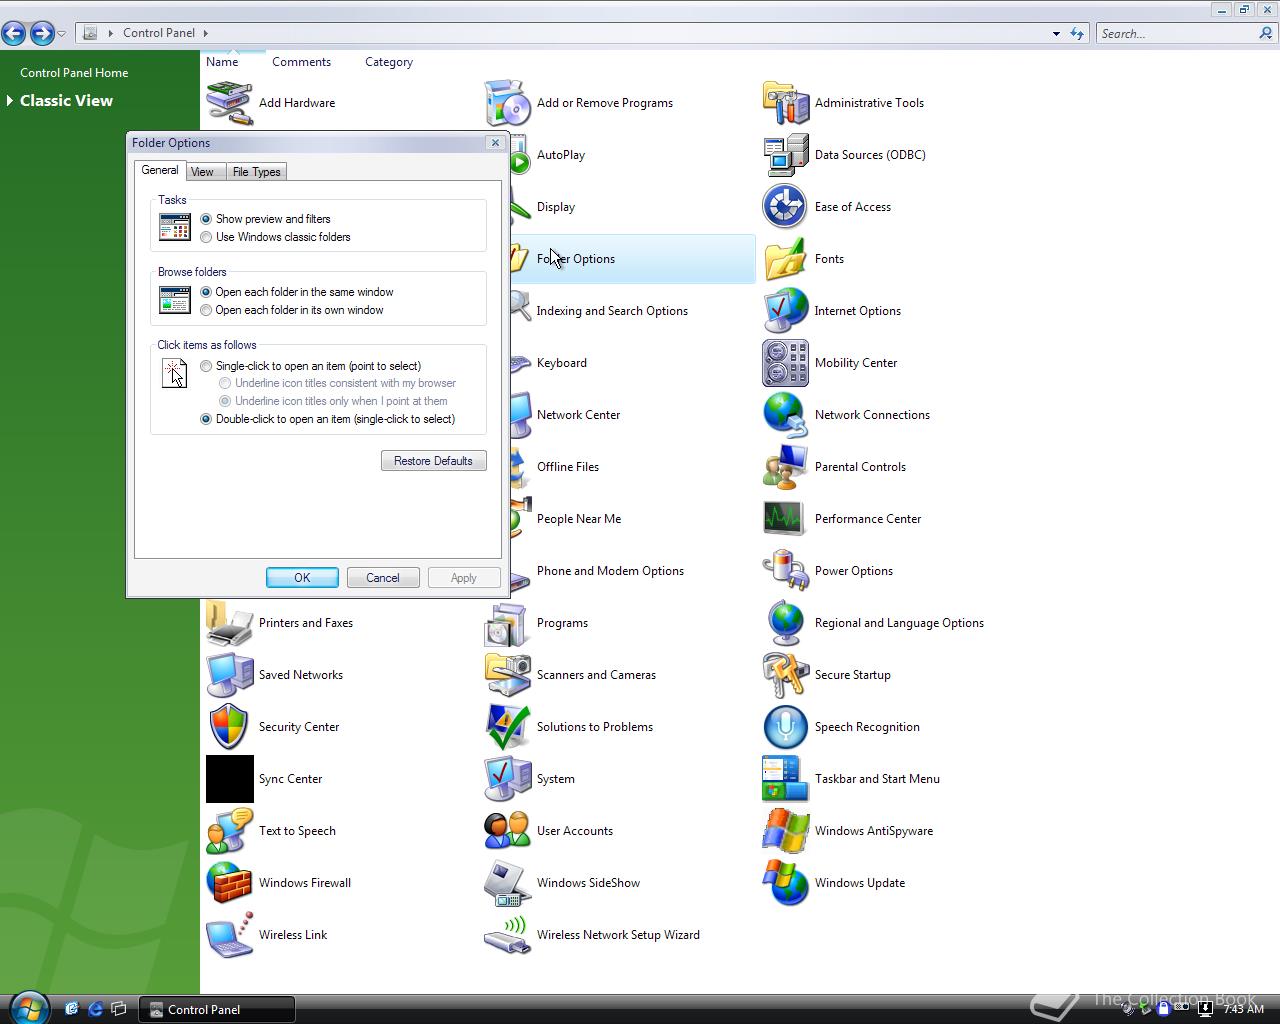
Task: Sort items by the Comments column
Action: click(301, 62)
